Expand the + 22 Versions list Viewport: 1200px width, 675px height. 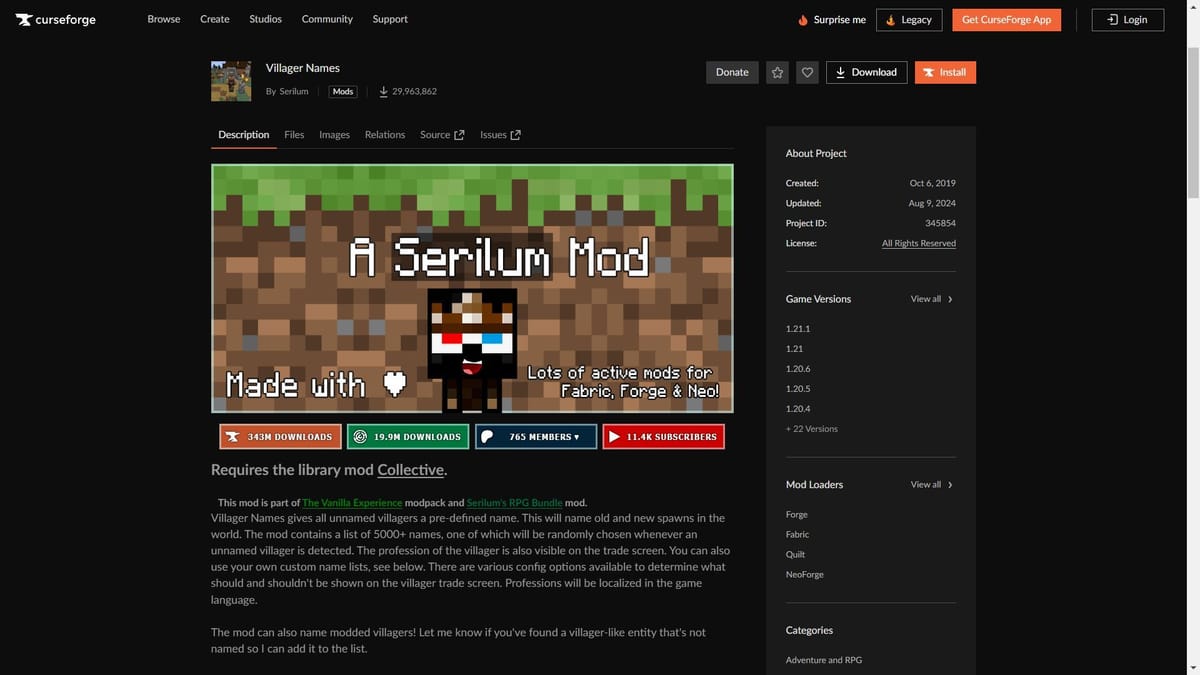(811, 428)
